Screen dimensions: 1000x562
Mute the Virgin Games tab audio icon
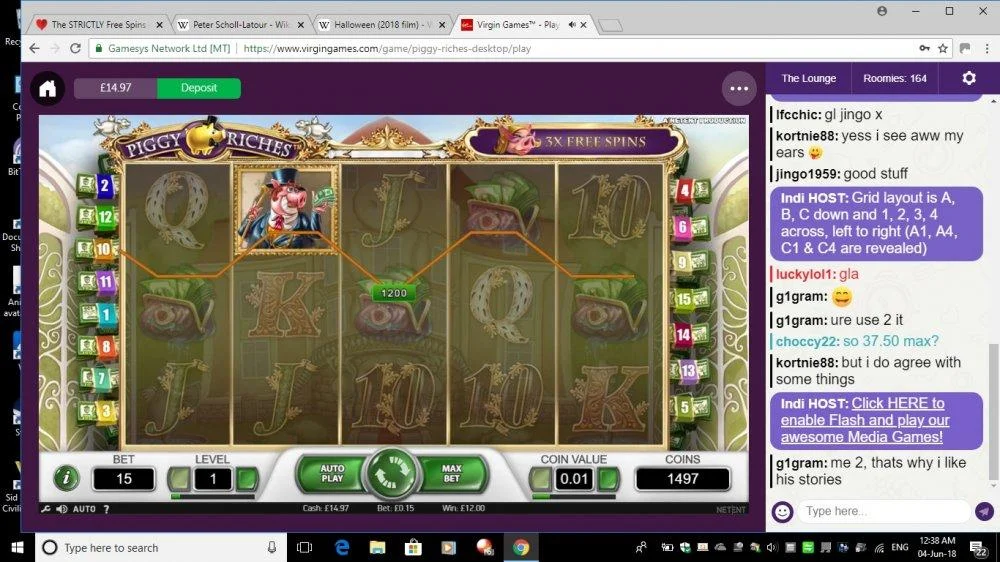pos(571,25)
